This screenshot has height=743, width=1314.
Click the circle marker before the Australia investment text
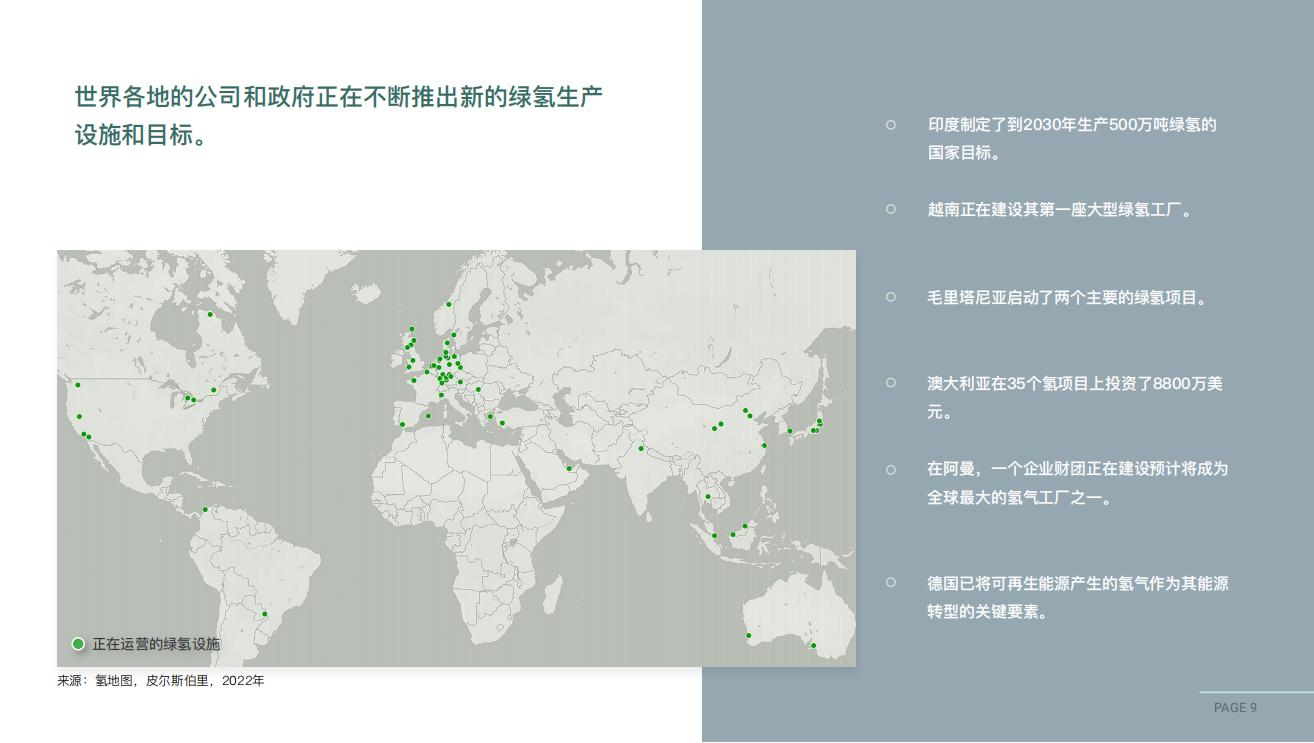tap(889, 381)
